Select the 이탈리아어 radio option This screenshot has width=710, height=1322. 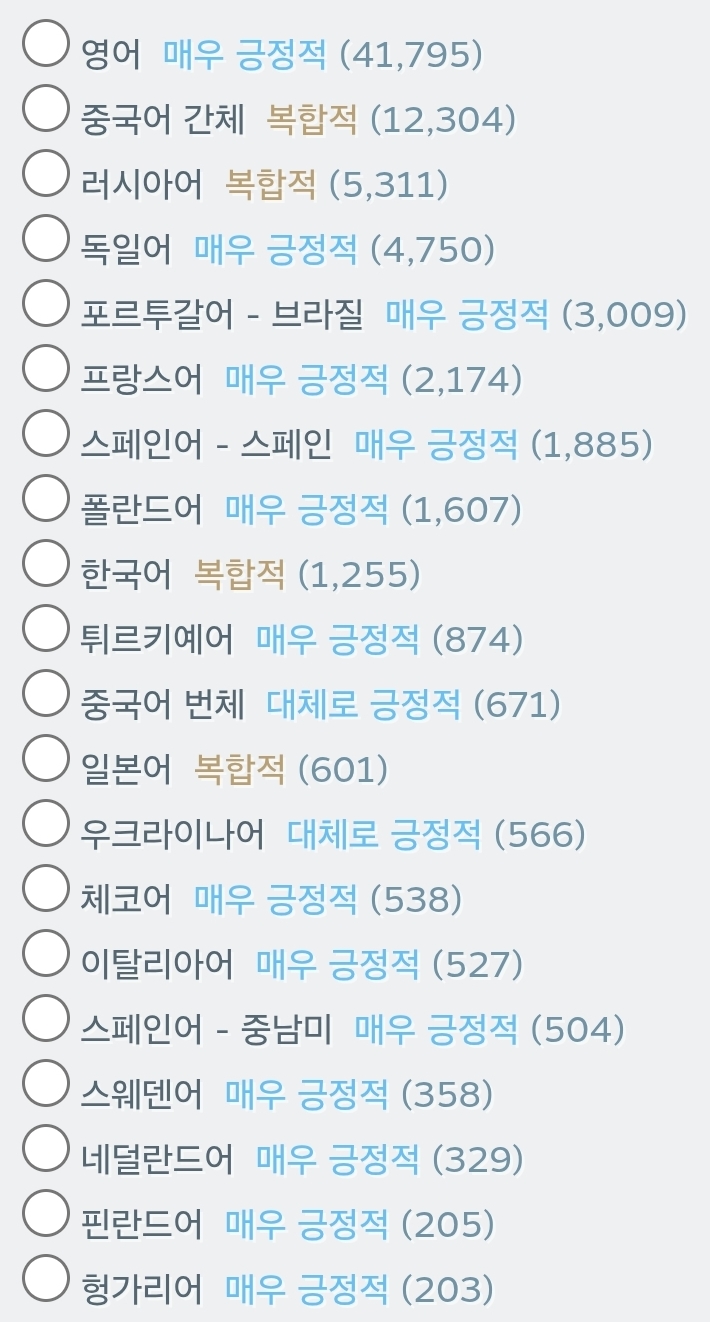(x=45, y=953)
